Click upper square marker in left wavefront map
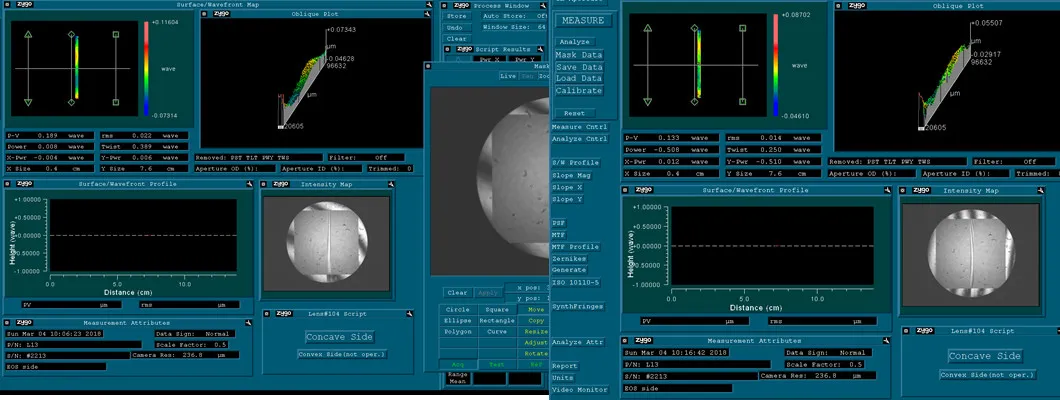This screenshot has width=1060, height=400. (x=116, y=34)
